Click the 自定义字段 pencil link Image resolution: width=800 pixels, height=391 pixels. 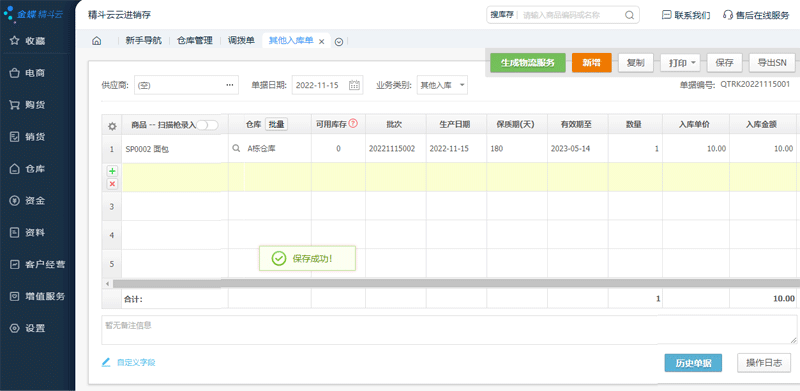pos(129,362)
